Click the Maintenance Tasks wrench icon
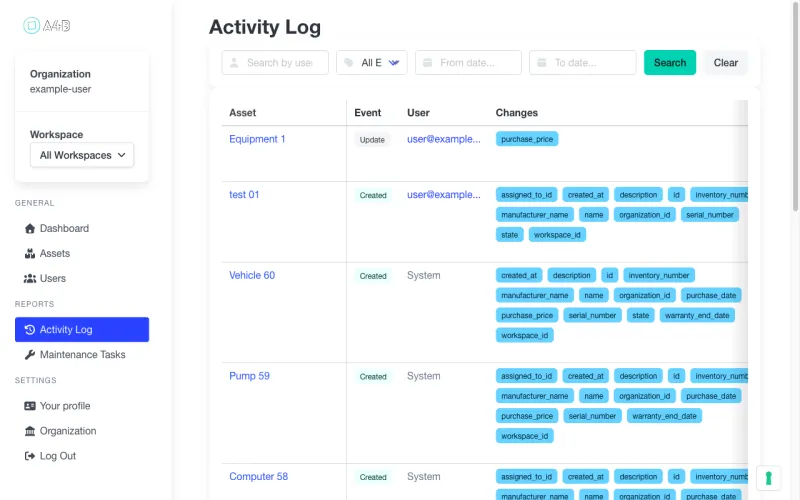The width and height of the screenshot is (800, 500). (x=30, y=355)
